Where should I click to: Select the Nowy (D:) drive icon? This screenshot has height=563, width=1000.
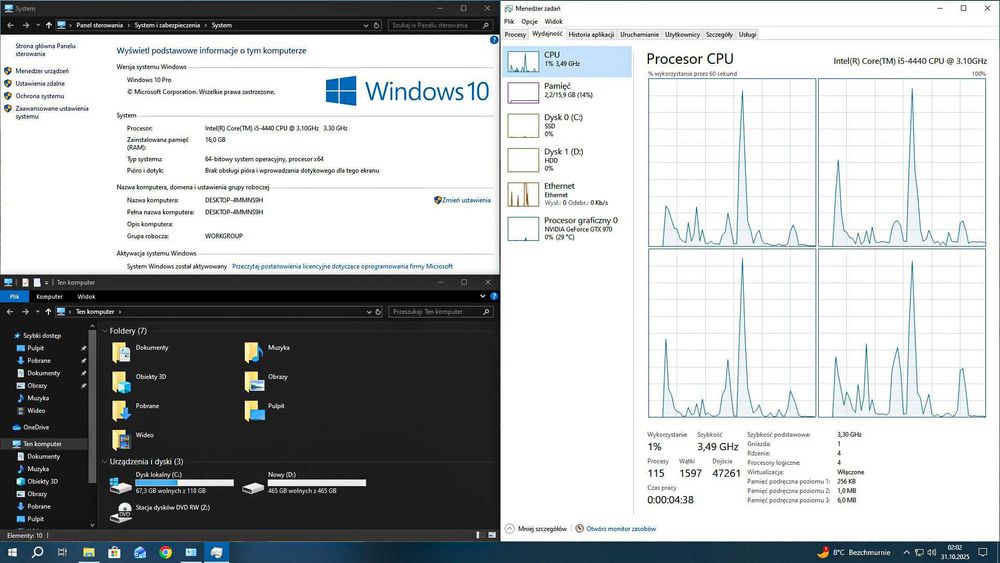click(x=253, y=487)
